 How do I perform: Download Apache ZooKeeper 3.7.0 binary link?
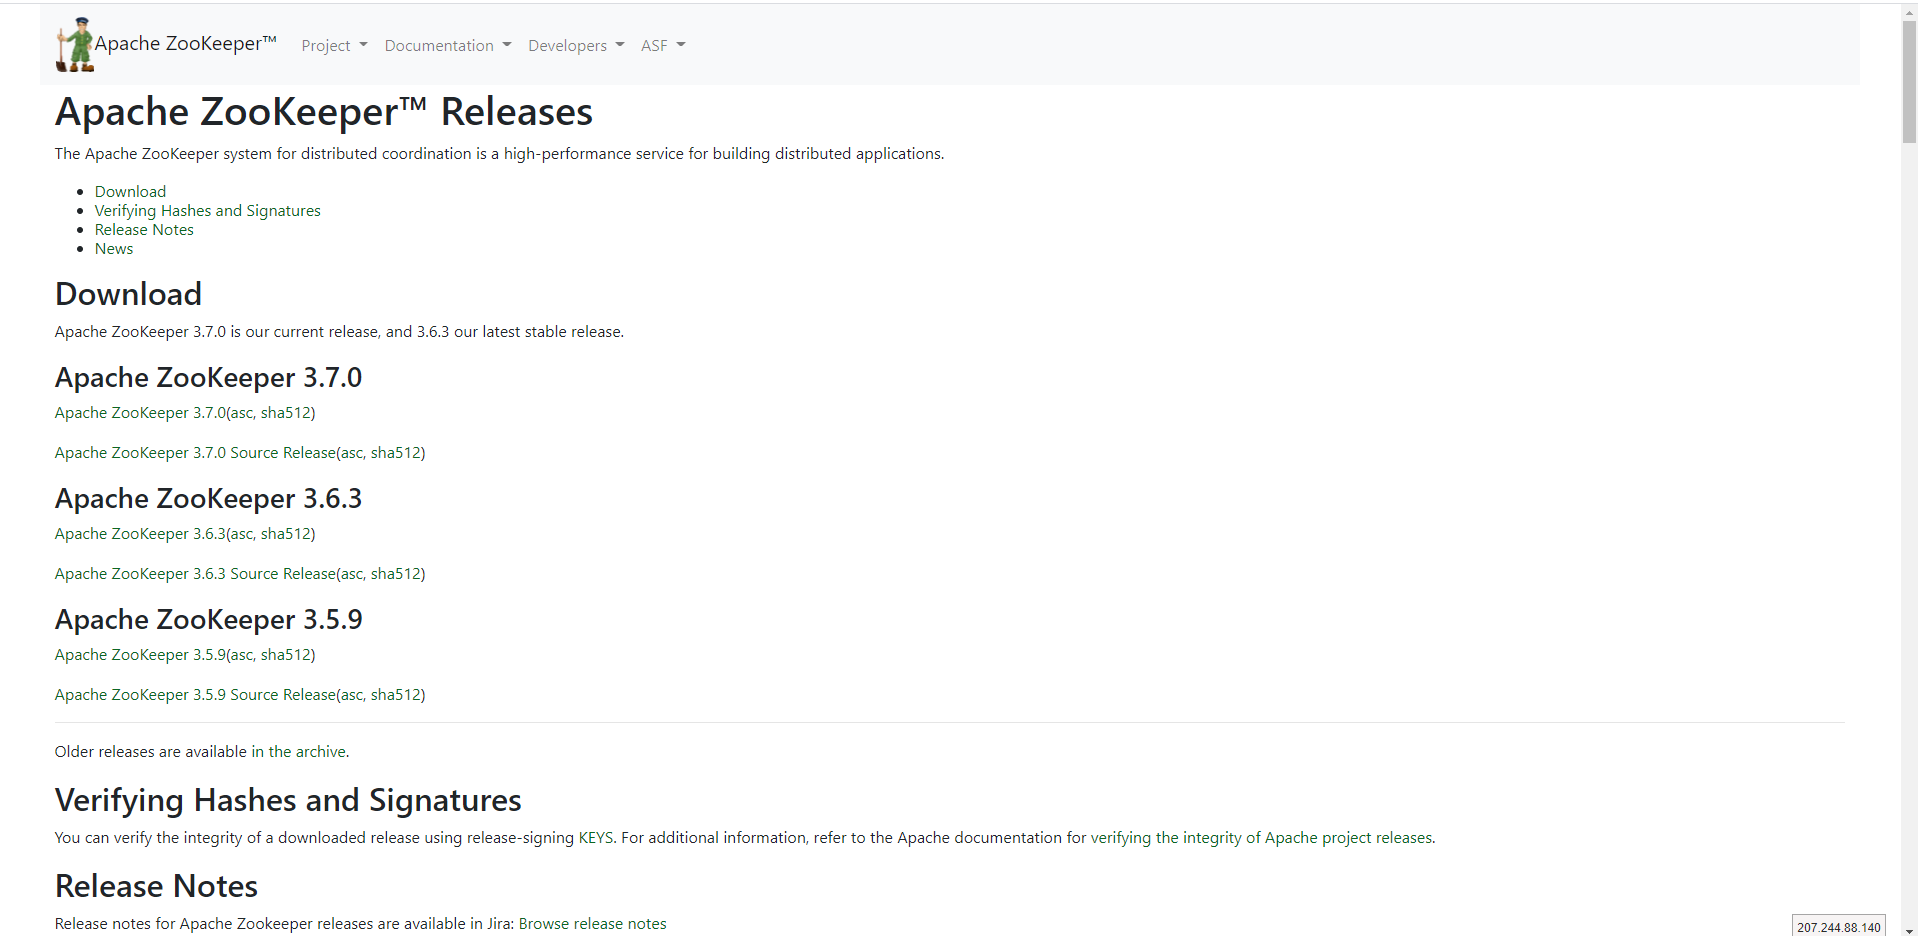click(140, 412)
